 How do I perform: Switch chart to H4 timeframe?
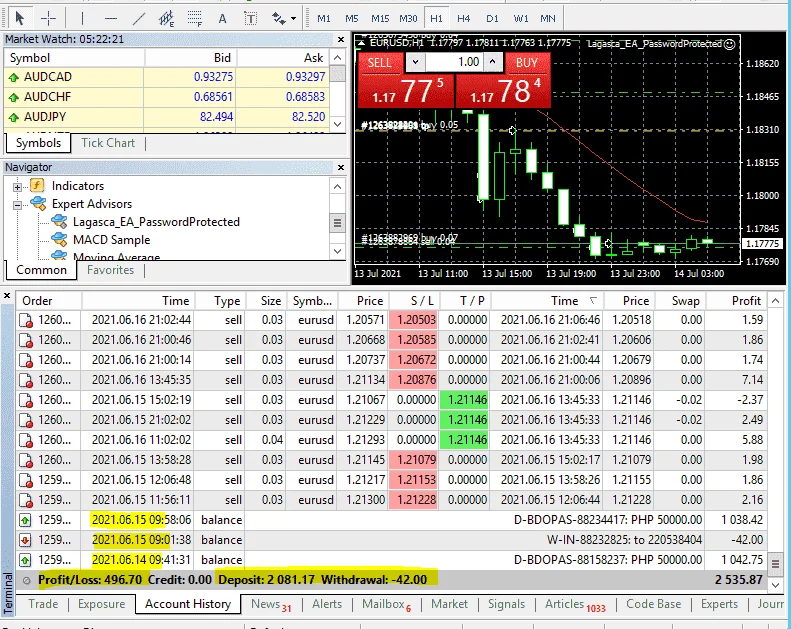click(464, 19)
